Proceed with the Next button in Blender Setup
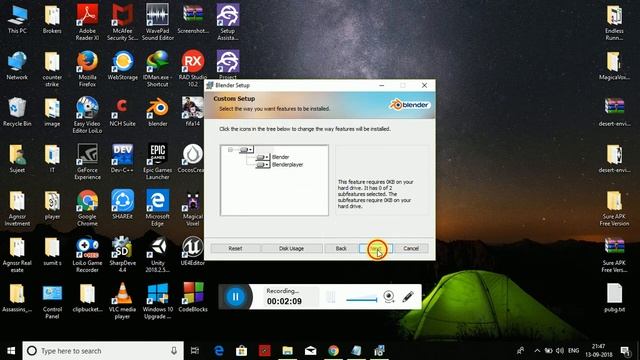Viewport: 640px width, 360px height. [376, 248]
